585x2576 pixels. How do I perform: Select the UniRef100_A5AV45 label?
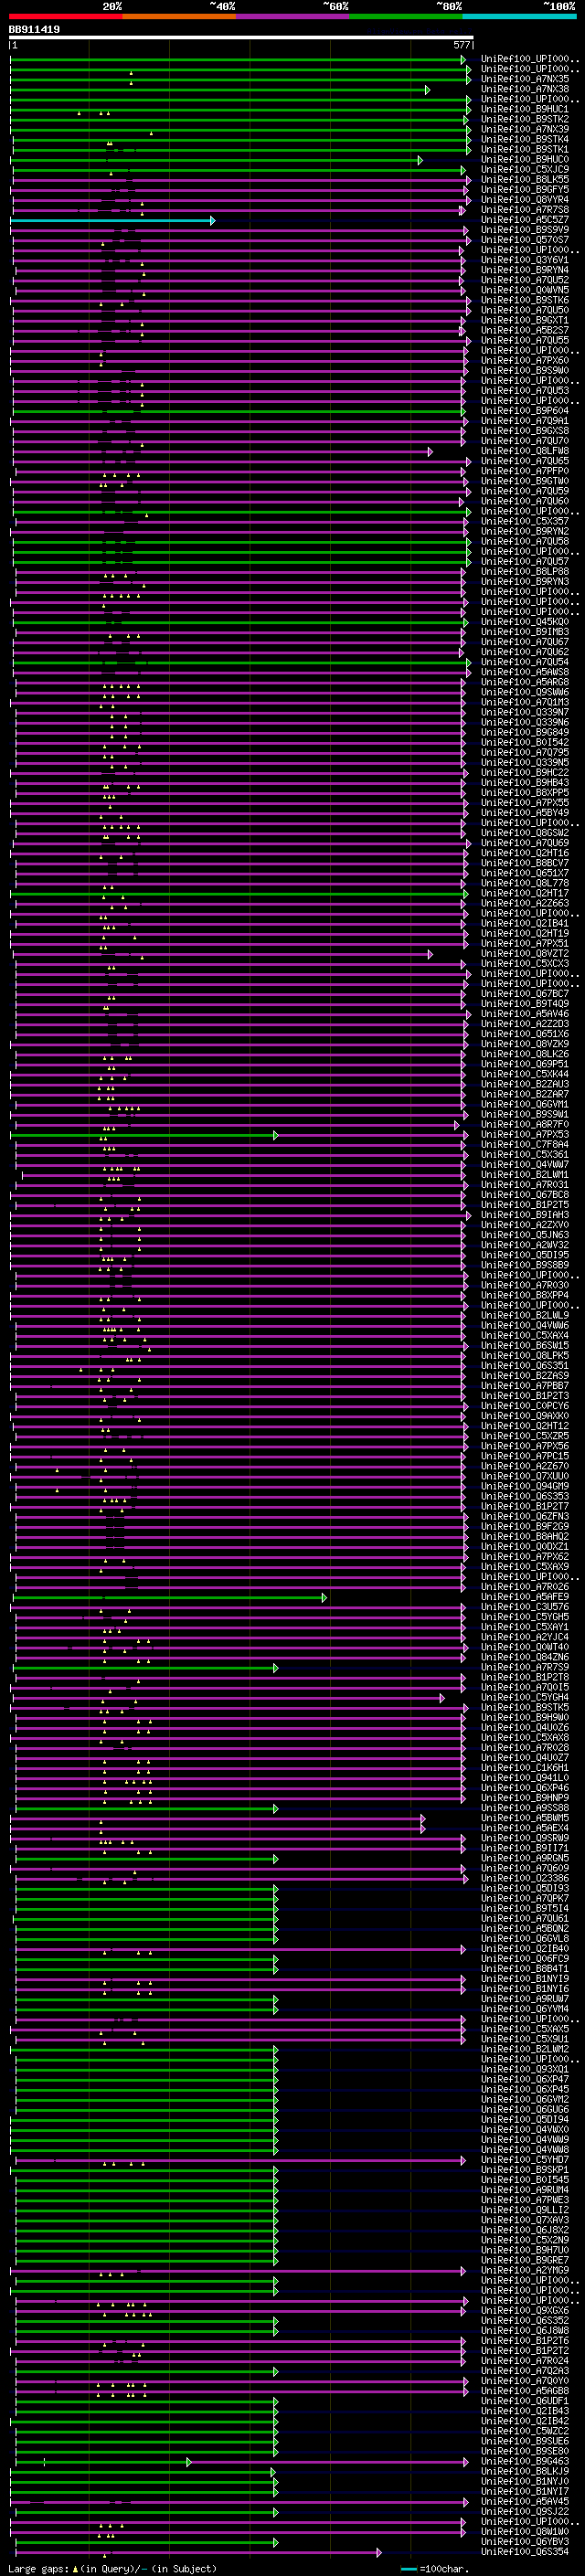point(525,2501)
